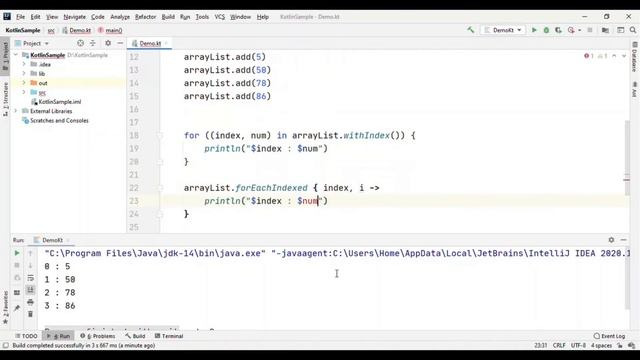640x360 pixels.
Task: Expand External Libraries node
Action: coord(16,111)
